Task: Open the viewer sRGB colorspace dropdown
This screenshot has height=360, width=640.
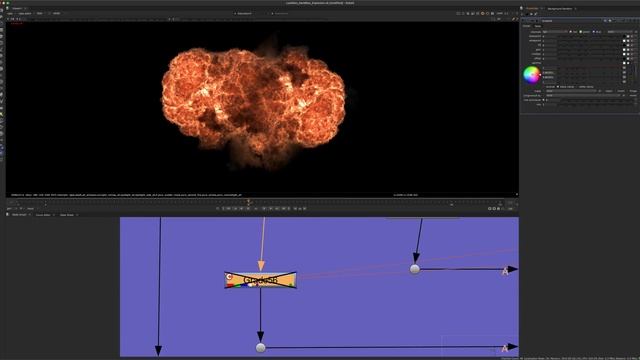Action: coord(56,13)
